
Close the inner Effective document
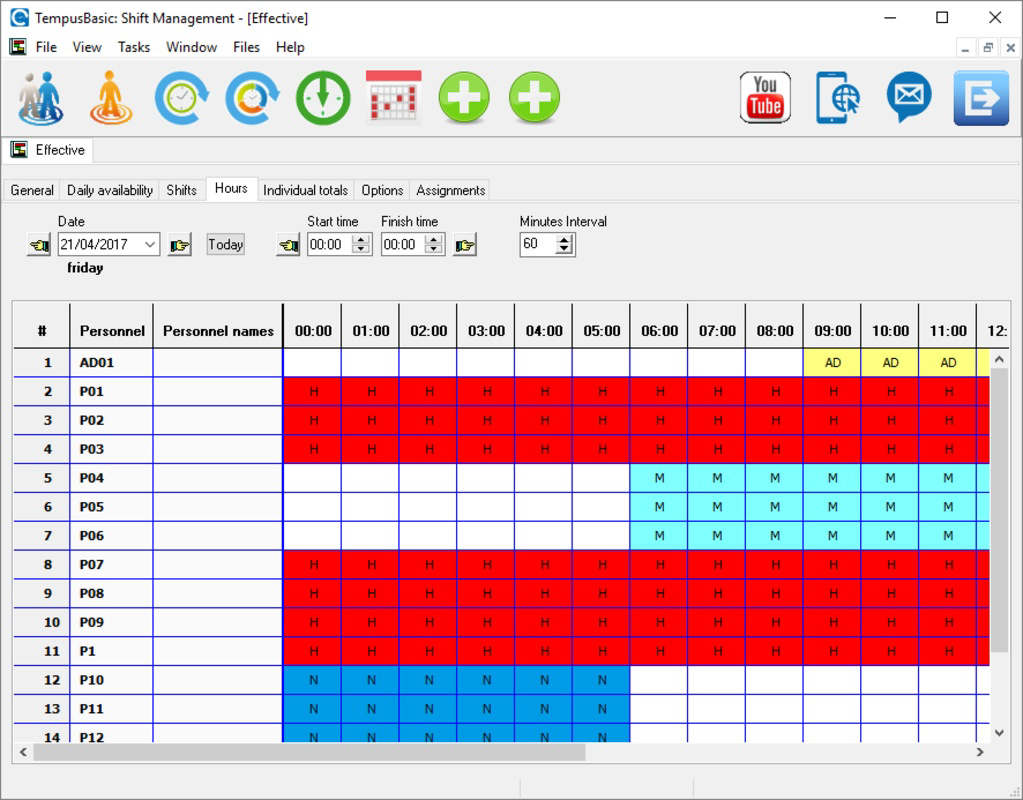[1010, 48]
